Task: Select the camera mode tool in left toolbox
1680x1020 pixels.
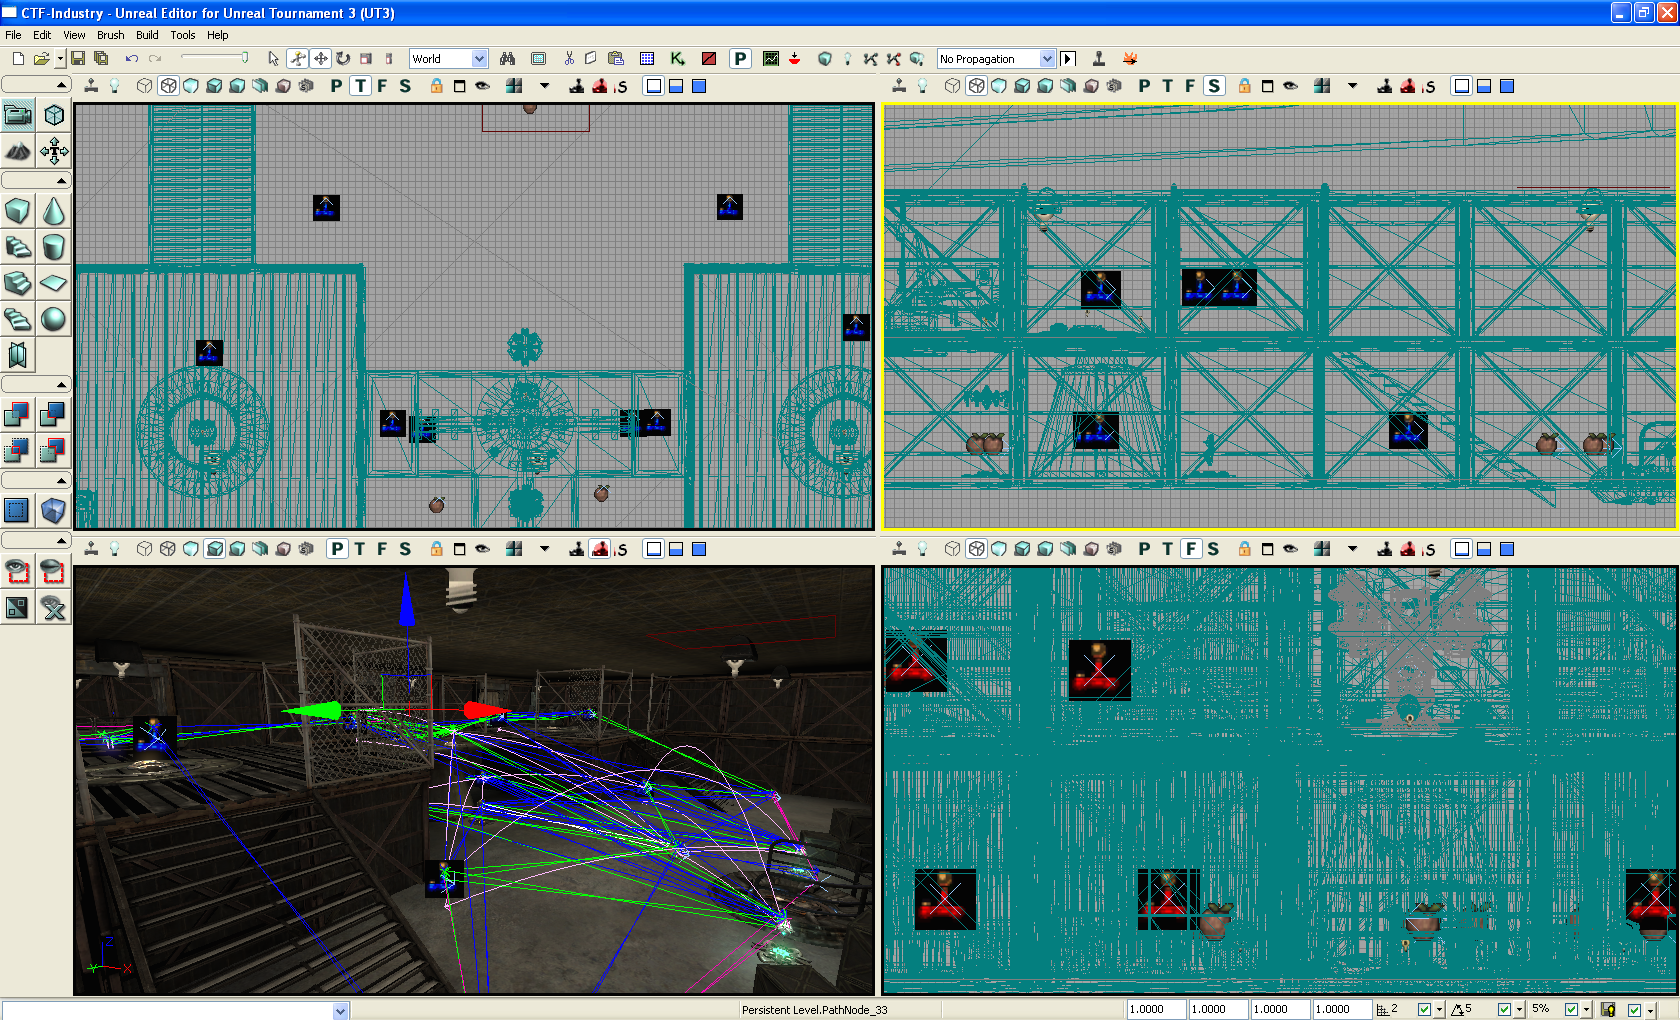Action: point(18,115)
